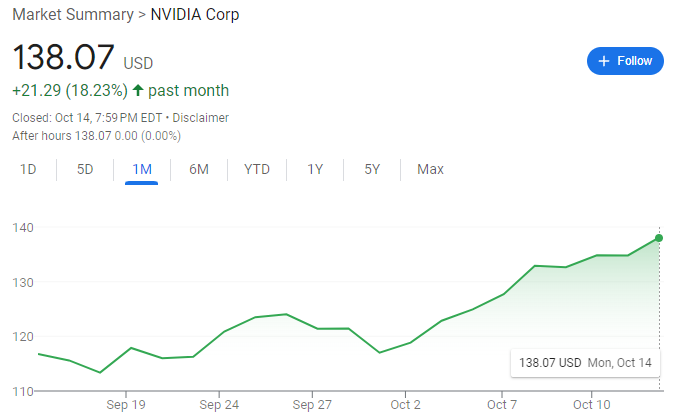Select the 1Y time range tab
The height and width of the screenshot is (416, 678).
(315, 169)
